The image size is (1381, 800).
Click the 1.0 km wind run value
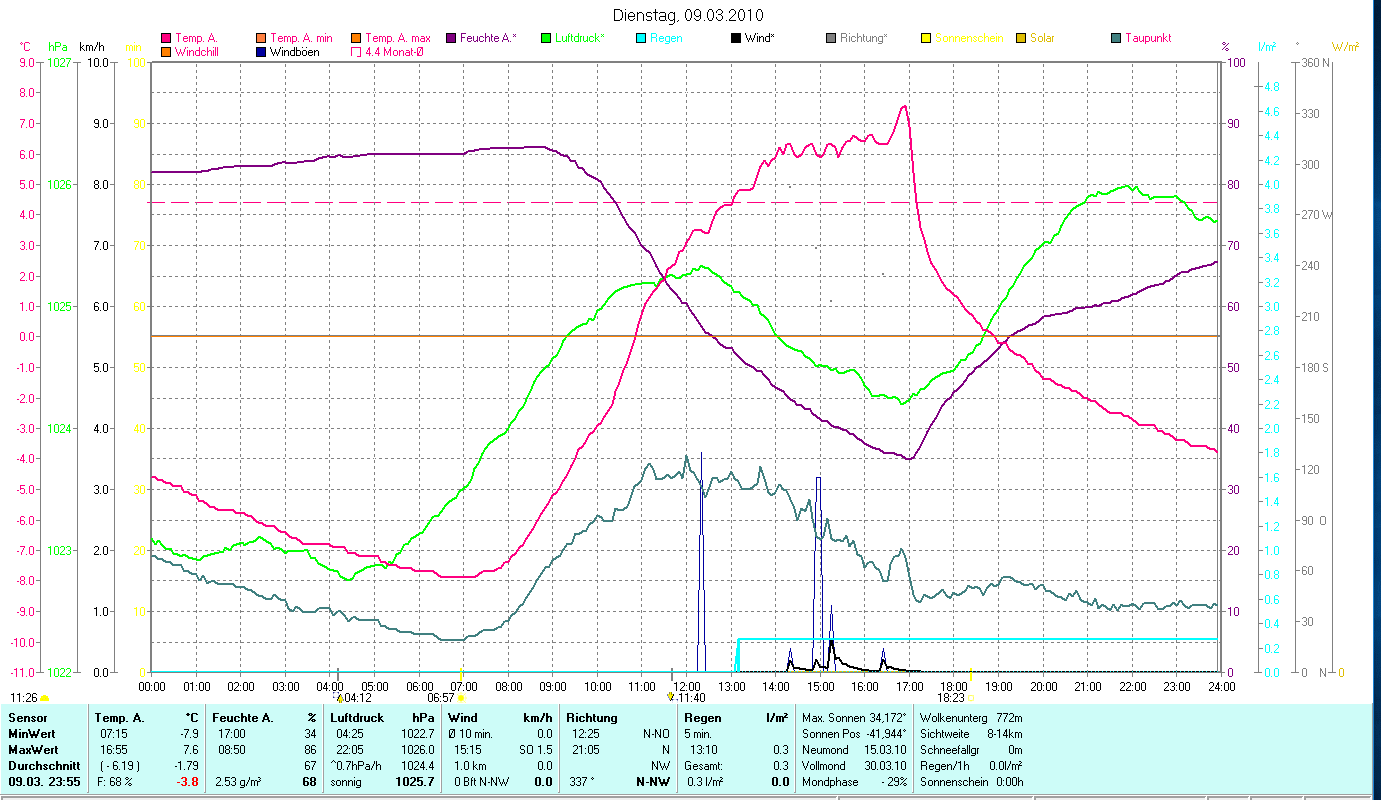tap(472, 766)
